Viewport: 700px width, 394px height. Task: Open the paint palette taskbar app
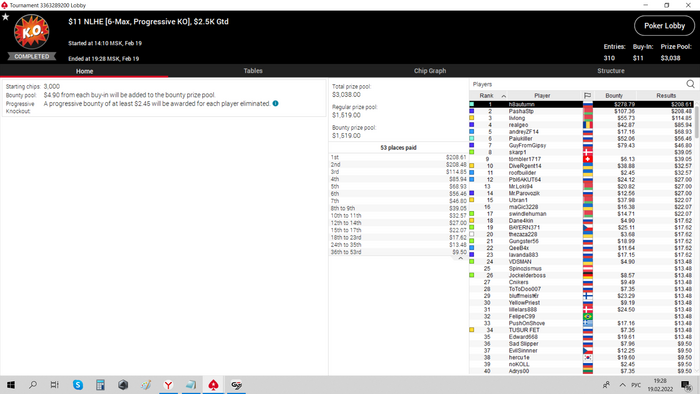point(146,385)
